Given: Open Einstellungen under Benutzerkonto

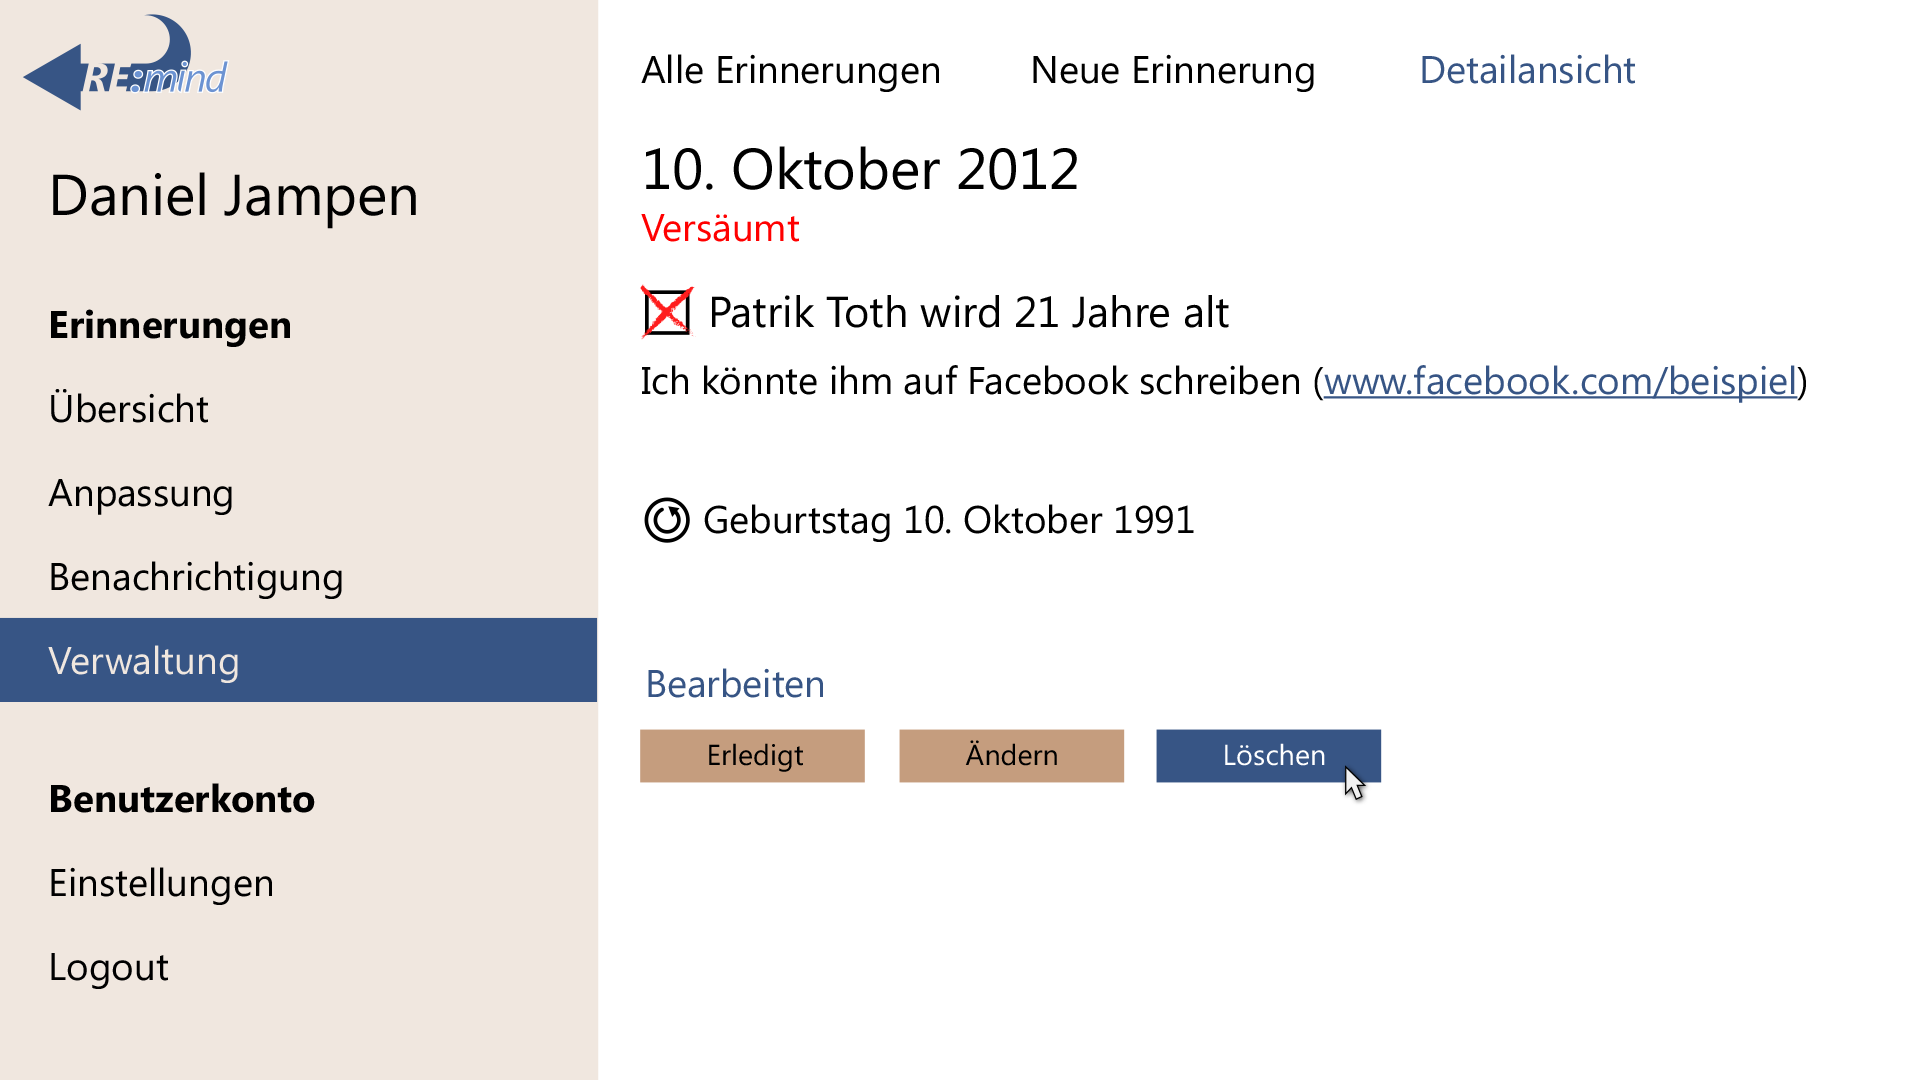Looking at the screenshot, I should pyautogui.click(x=161, y=883).
